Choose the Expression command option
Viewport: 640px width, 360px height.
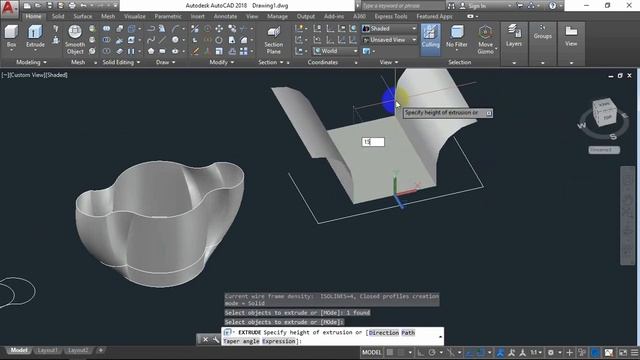point(278,341)
